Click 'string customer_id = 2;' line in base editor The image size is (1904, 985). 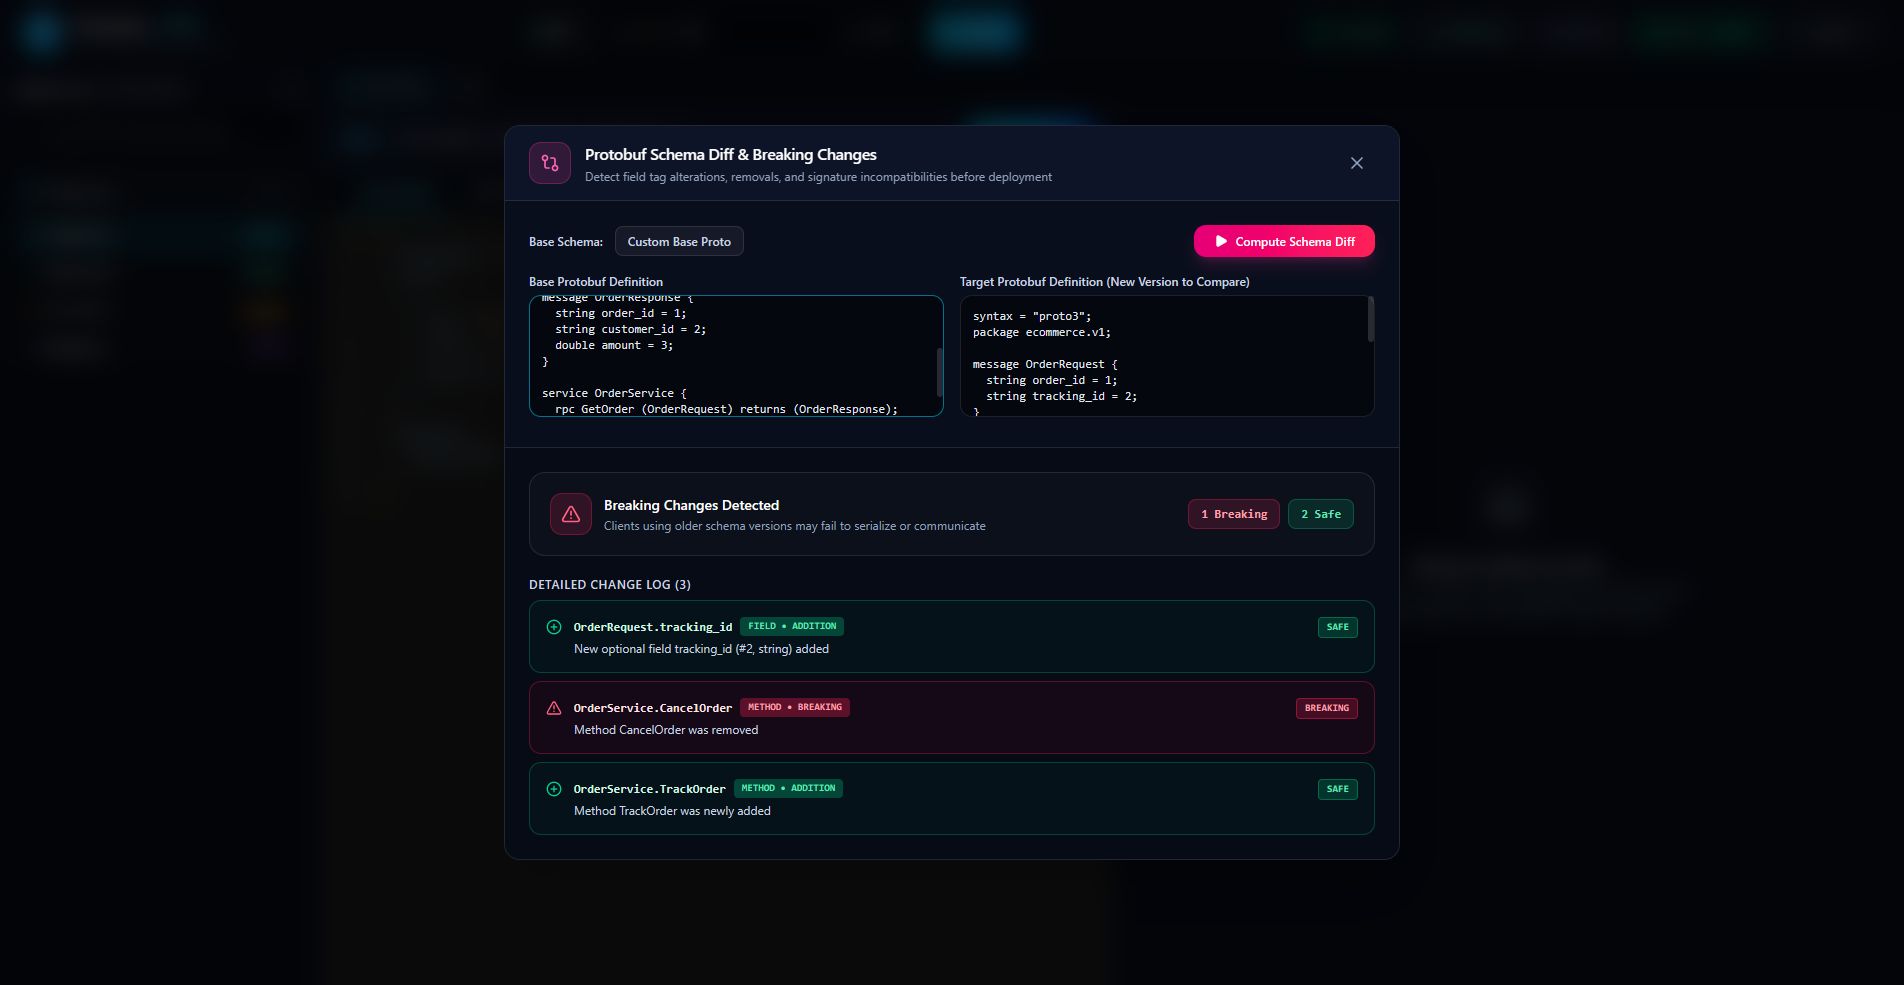tap(630, 329)
